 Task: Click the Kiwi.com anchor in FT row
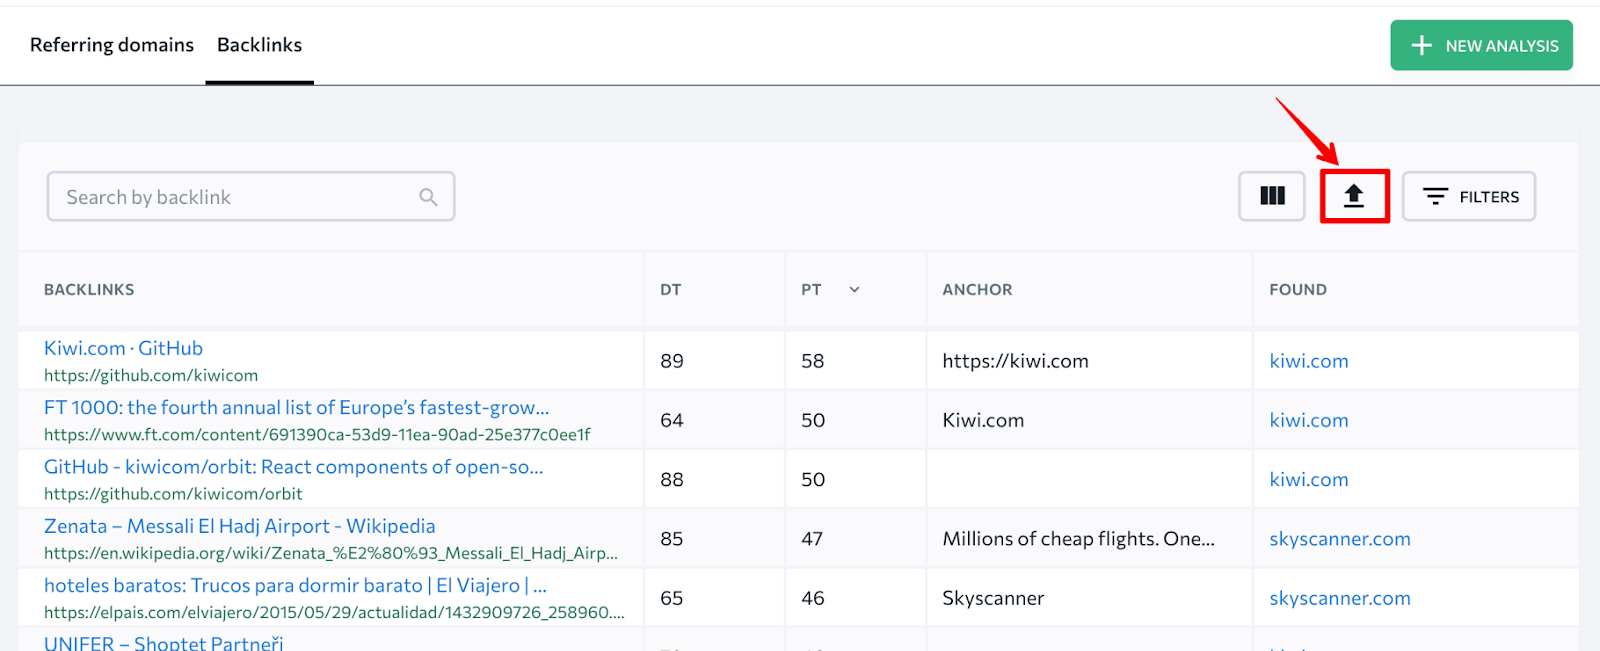click(983, 420)
